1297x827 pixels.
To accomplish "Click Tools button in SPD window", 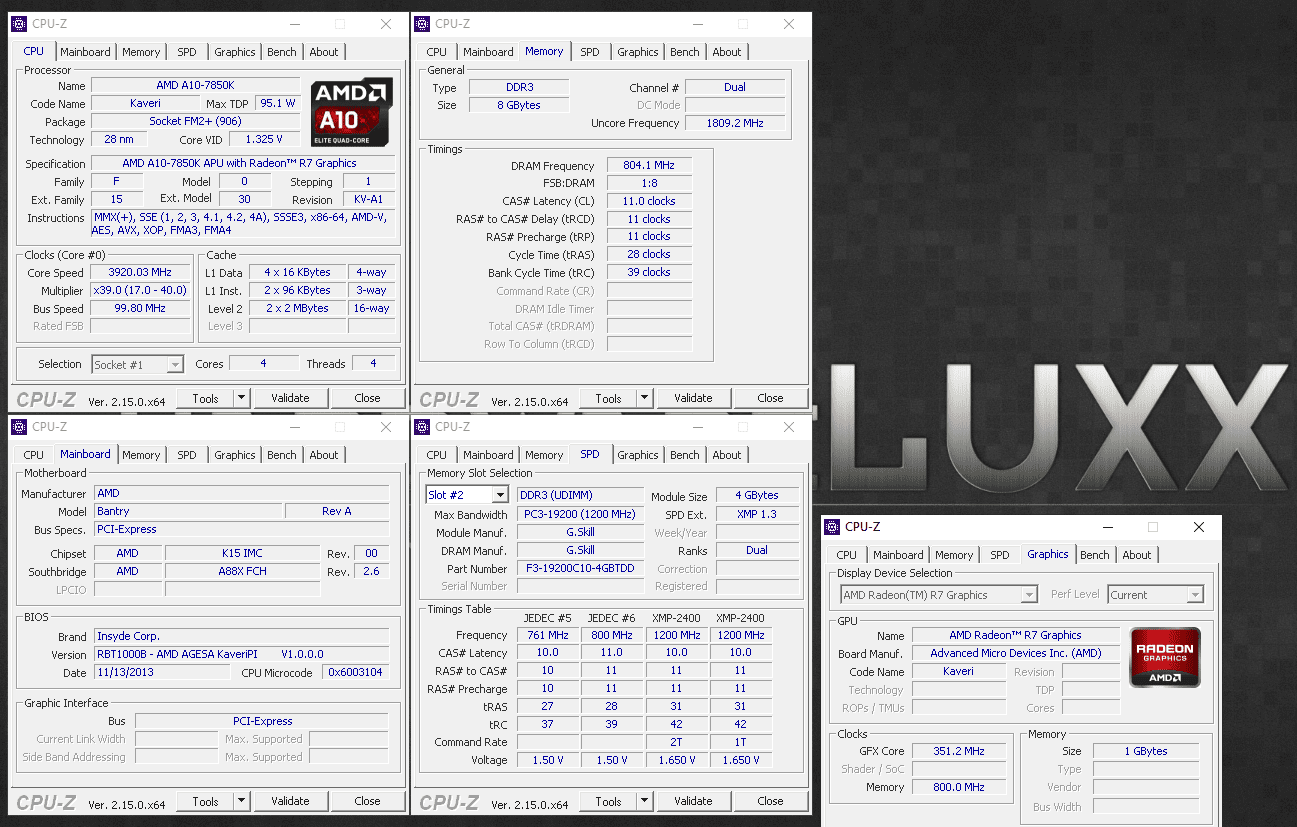I will click(x=608, y=801).
